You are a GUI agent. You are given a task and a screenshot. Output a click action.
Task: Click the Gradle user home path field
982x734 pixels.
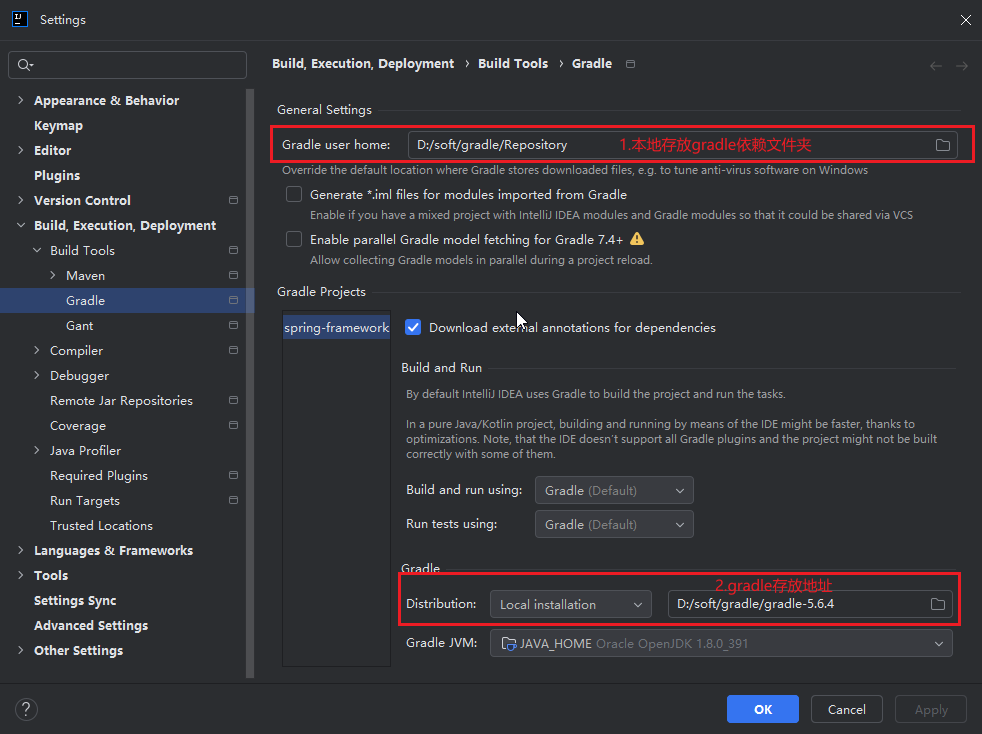click(683, 145)
